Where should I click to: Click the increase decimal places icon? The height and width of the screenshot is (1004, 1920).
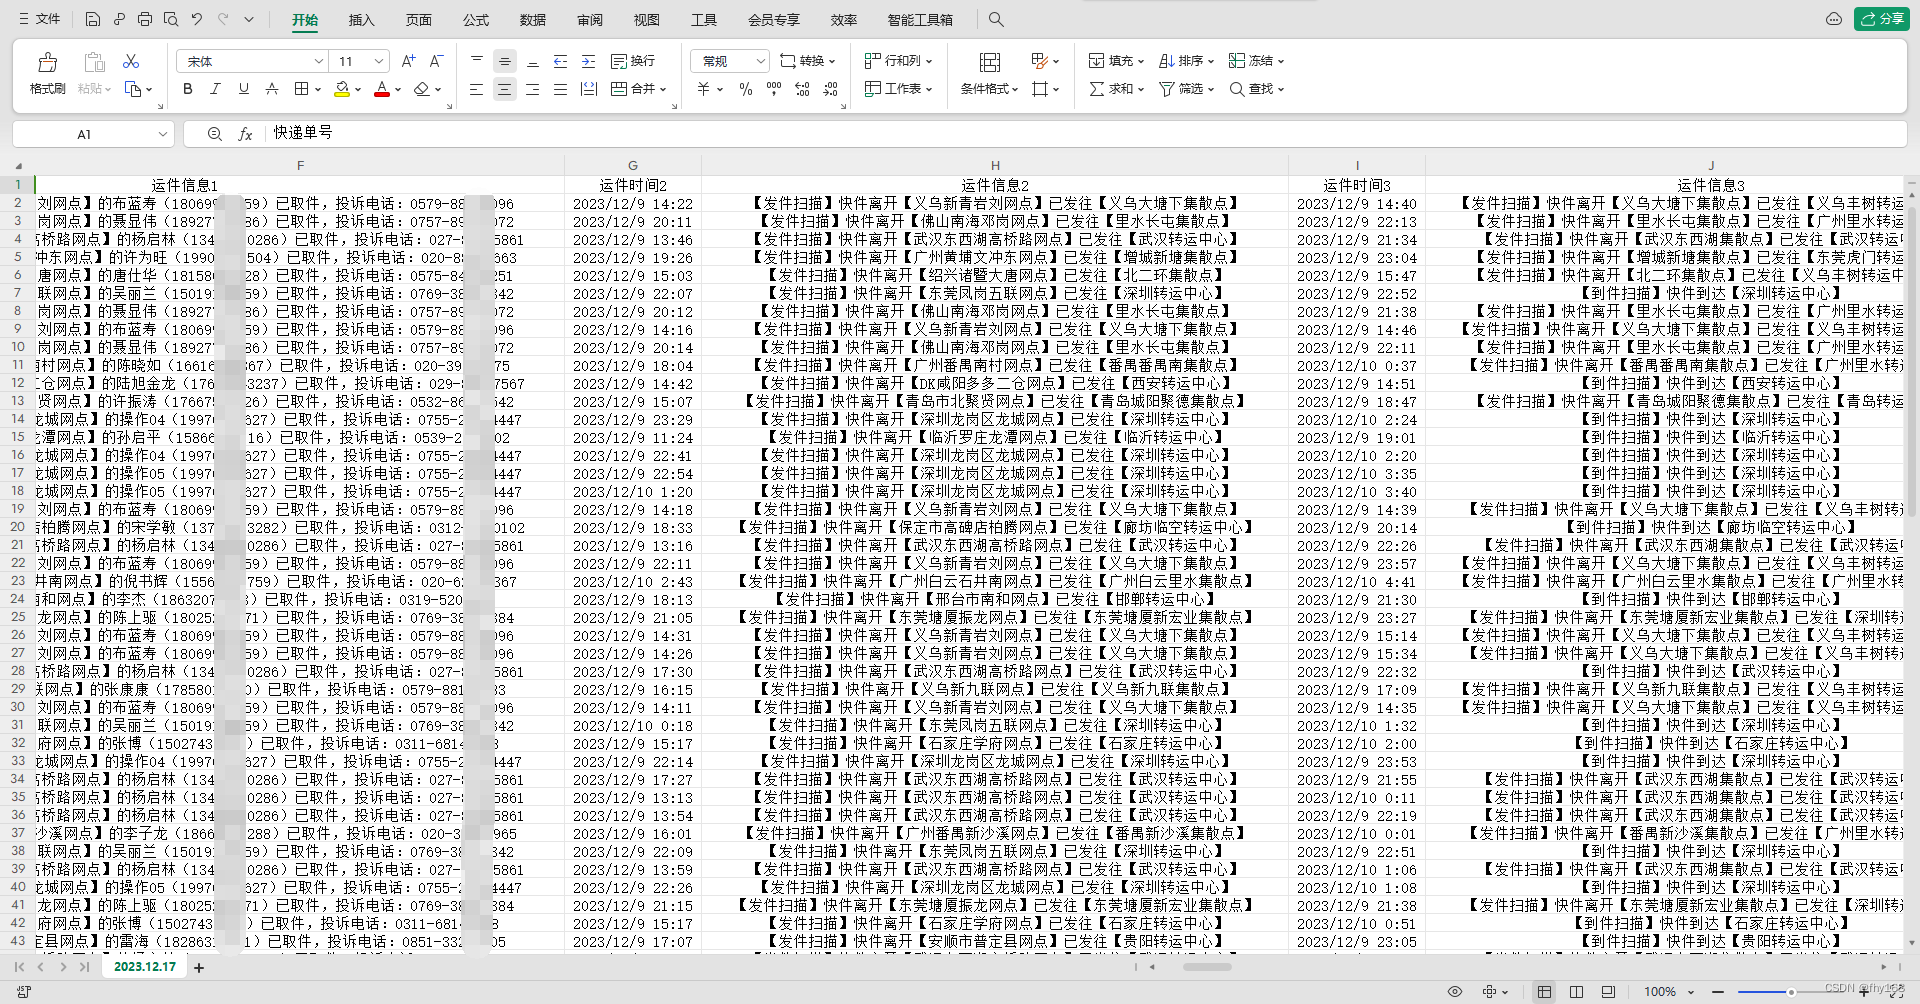click(802, 89)
